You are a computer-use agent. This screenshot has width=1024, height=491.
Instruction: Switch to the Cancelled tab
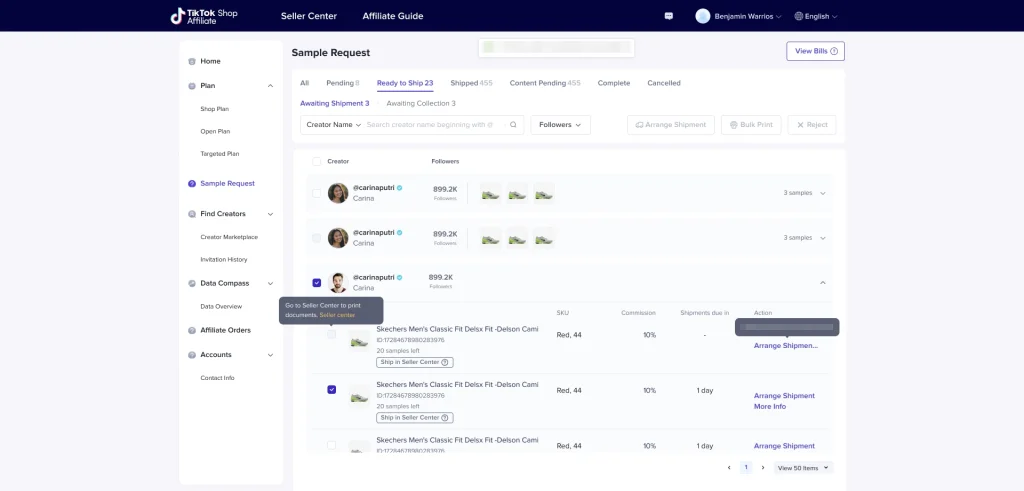[664, 83]
